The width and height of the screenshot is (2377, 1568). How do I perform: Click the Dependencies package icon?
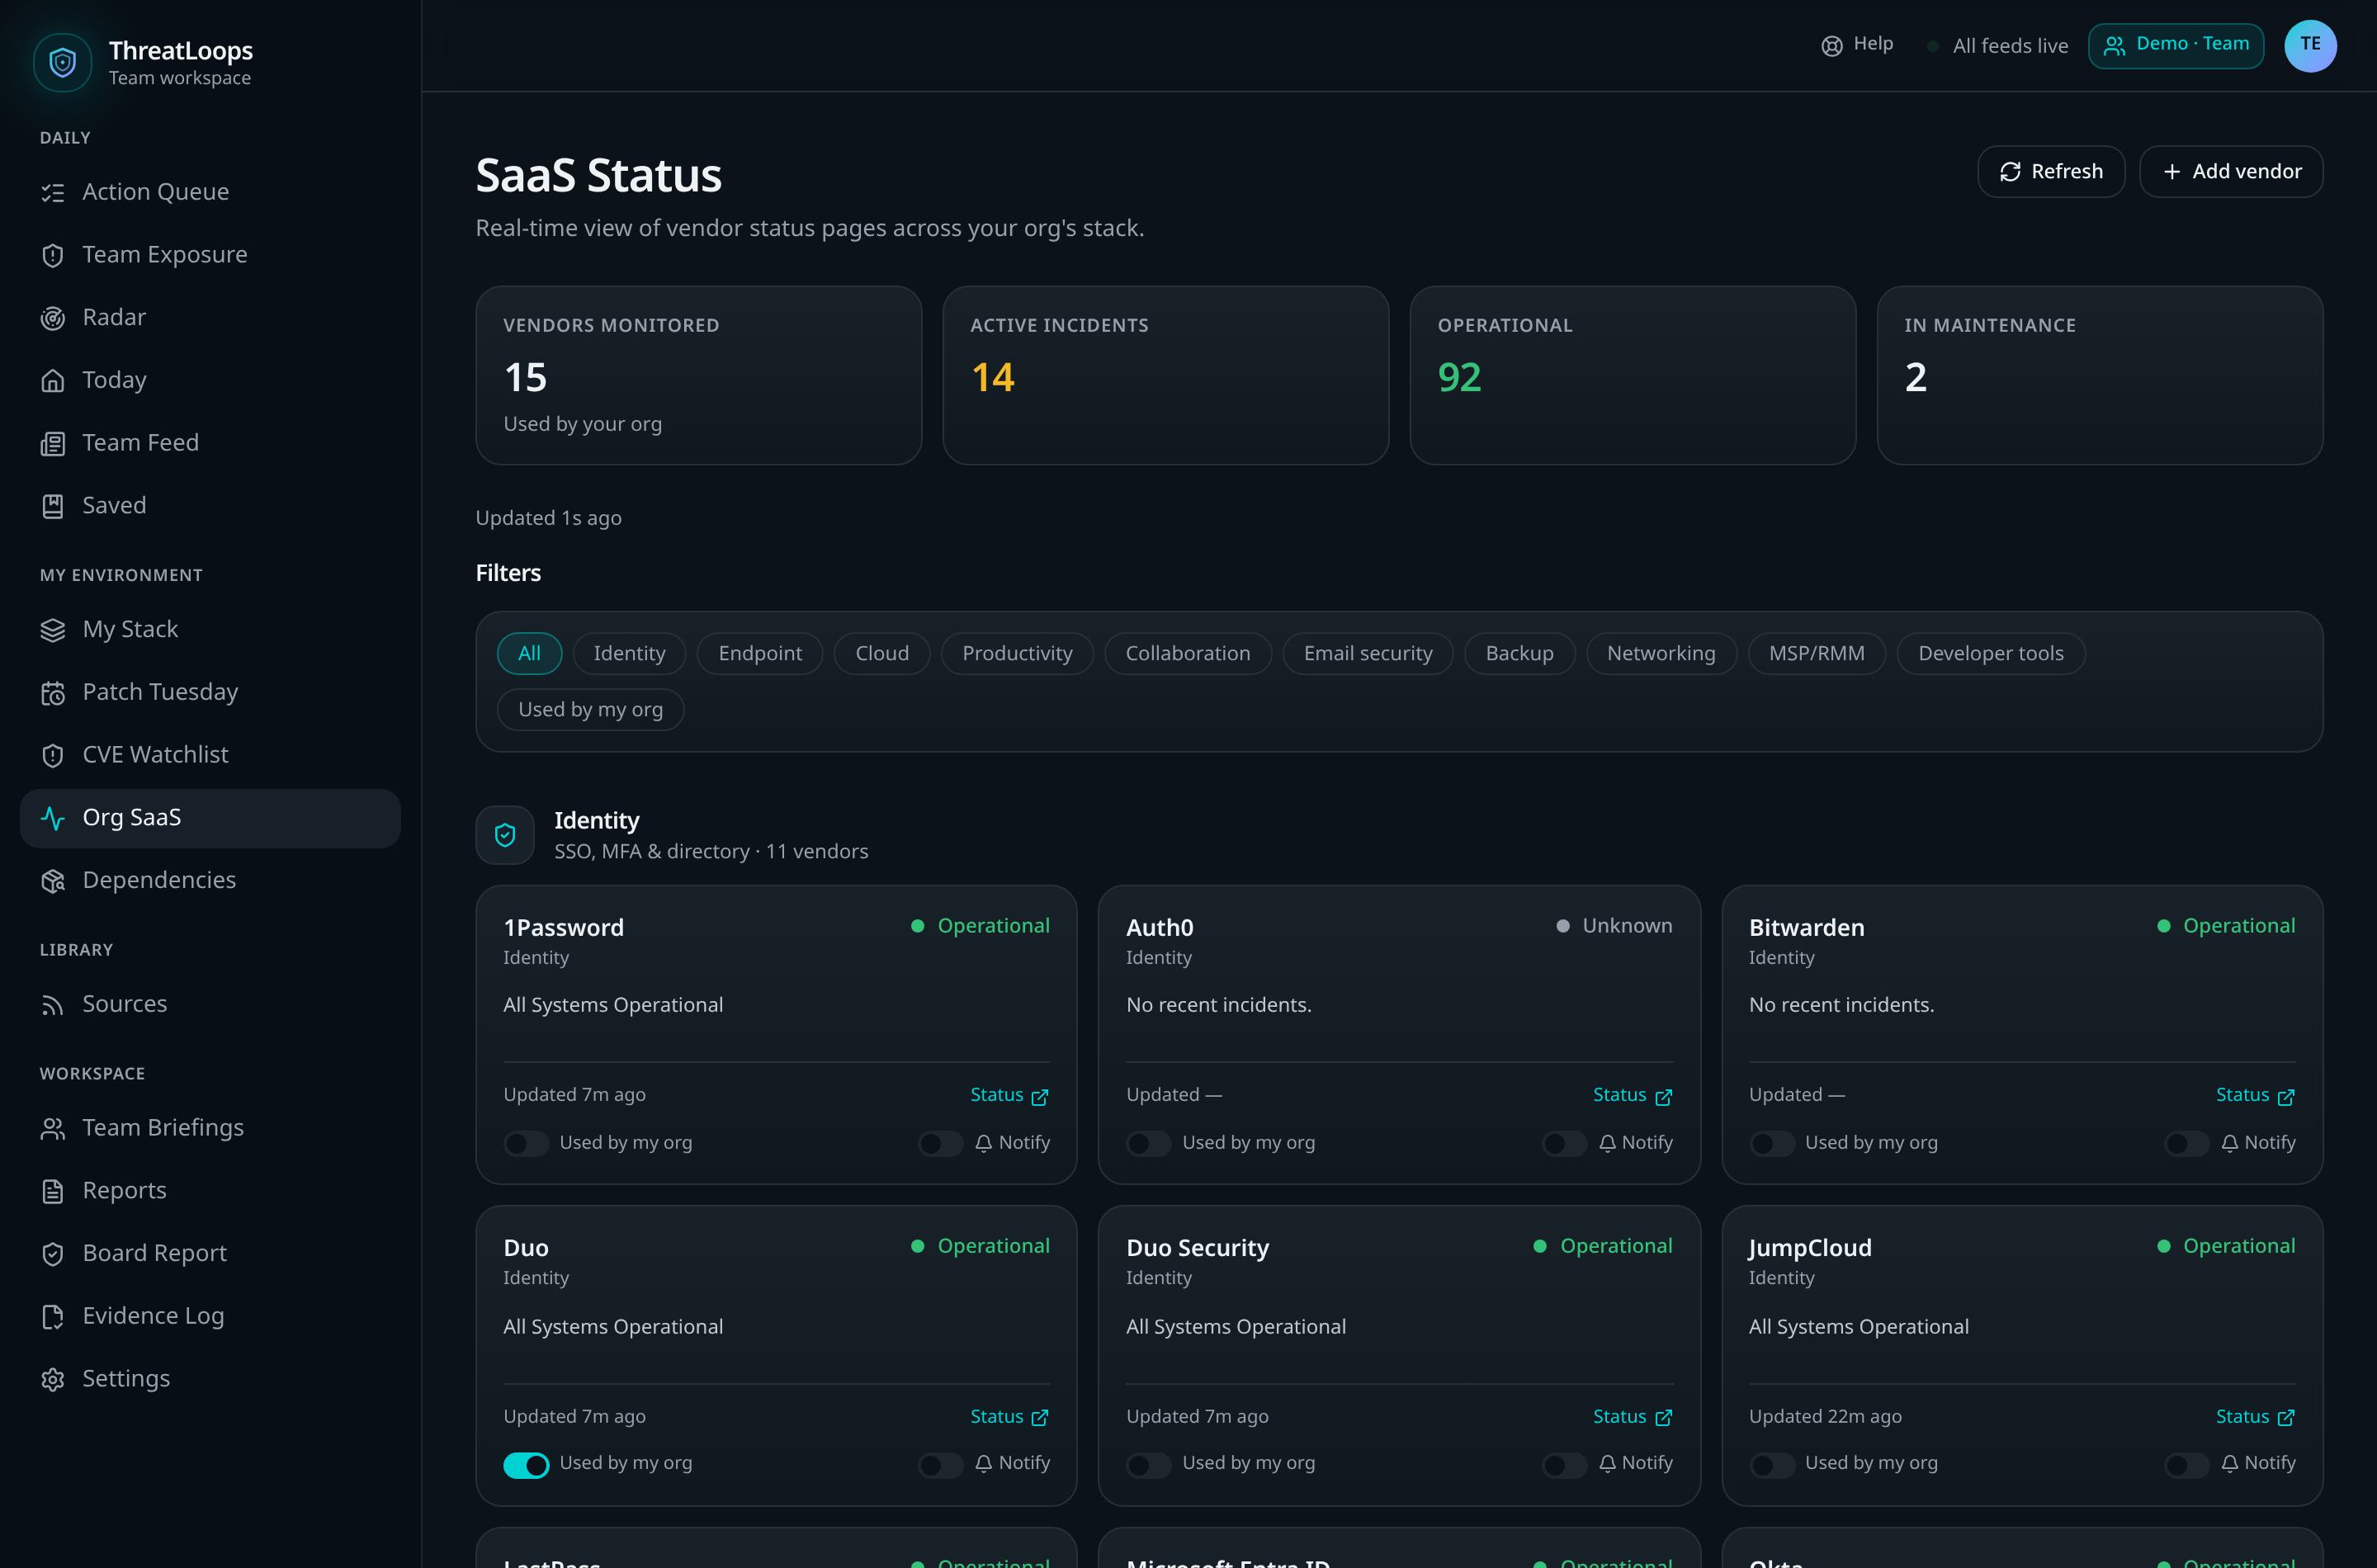(53, 881)
